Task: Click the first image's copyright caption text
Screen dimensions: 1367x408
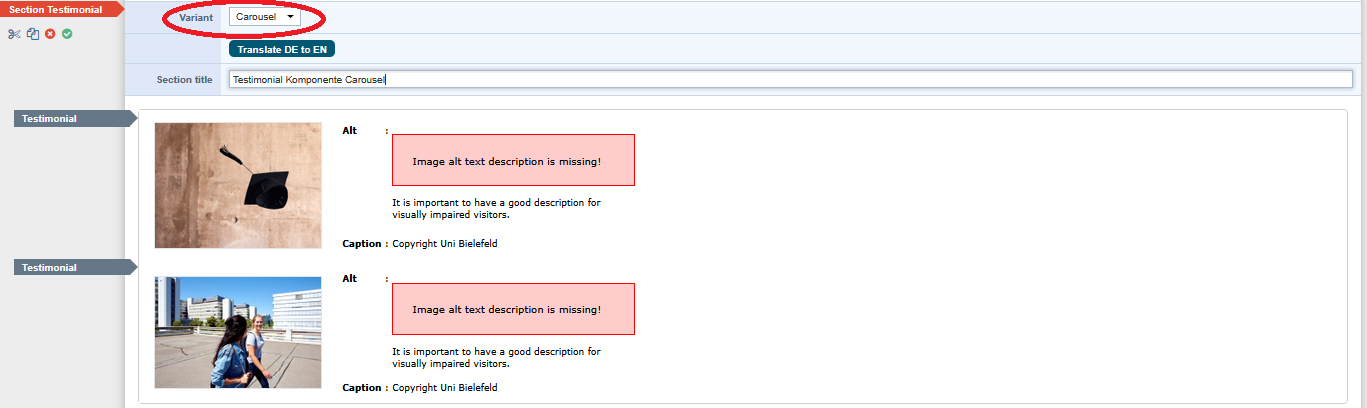Action: [x=444, y=244]
